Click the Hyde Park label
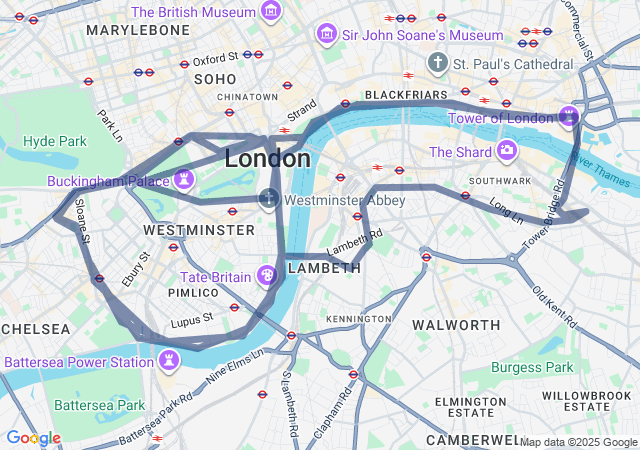Screen dimensions: 640x450 click(55, 141)
